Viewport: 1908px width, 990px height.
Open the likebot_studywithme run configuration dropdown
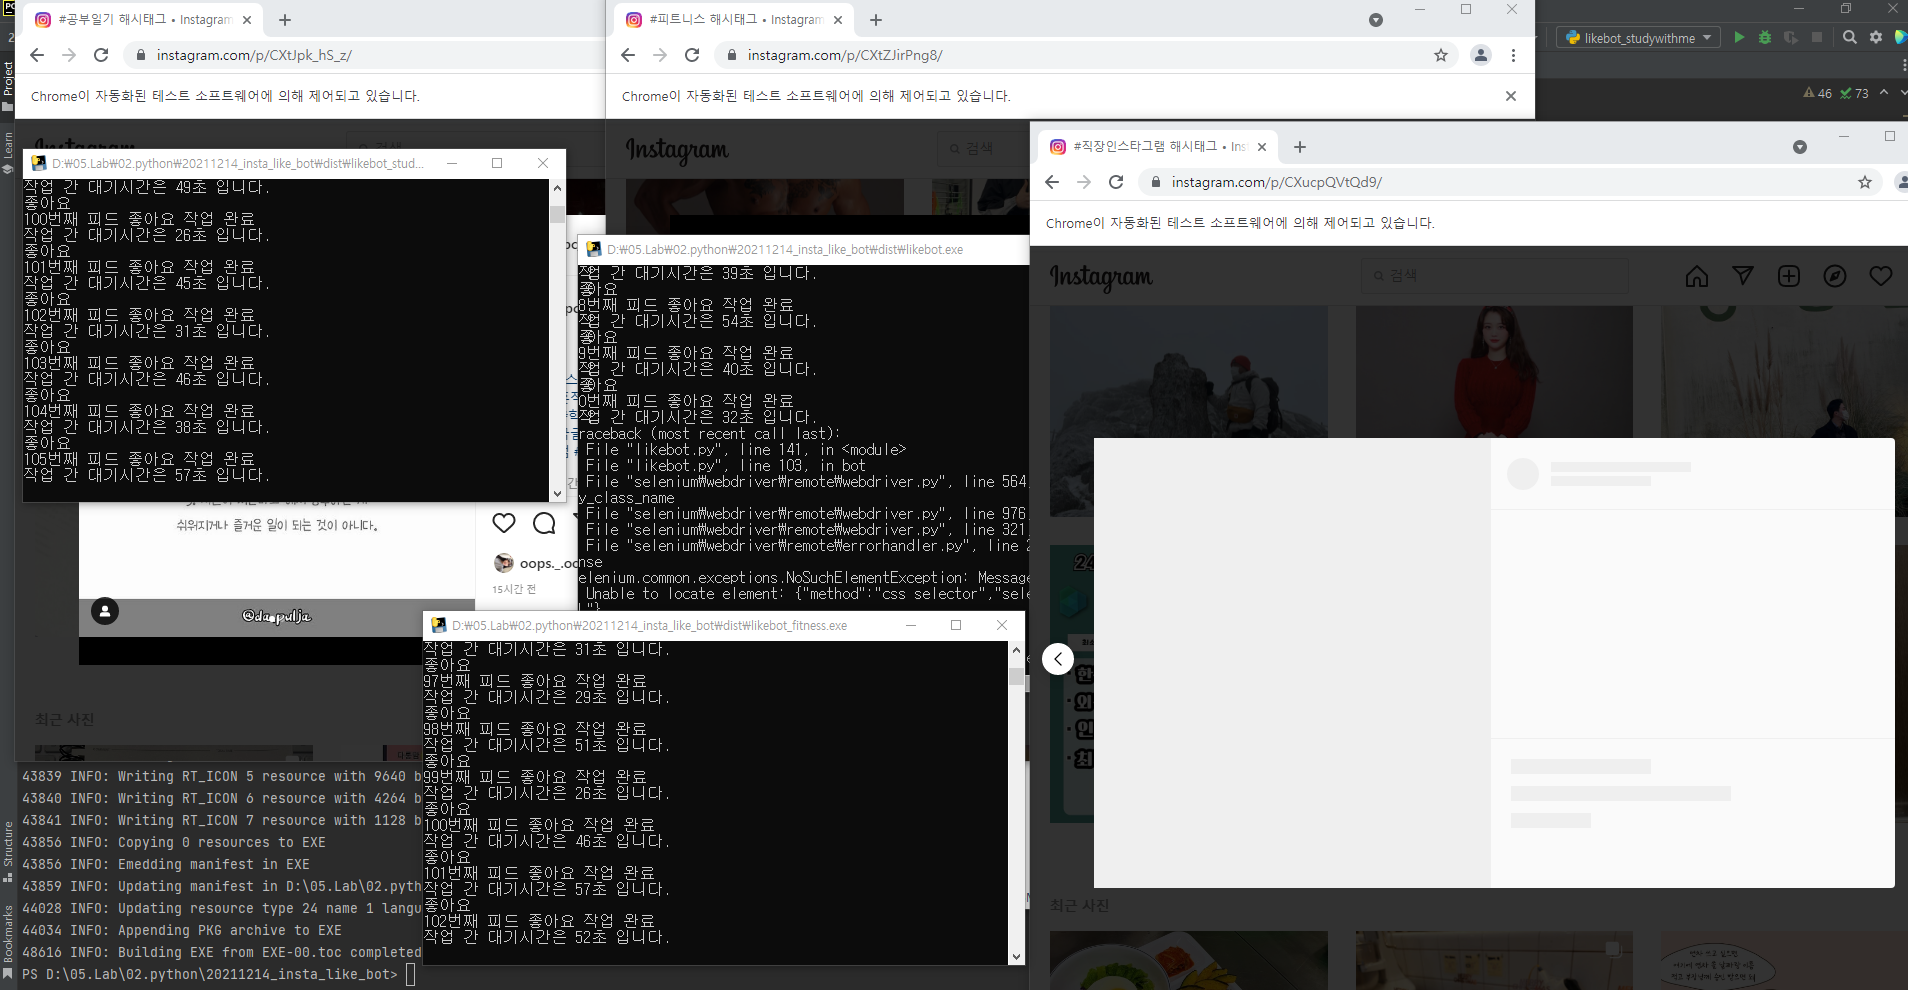1638,38
